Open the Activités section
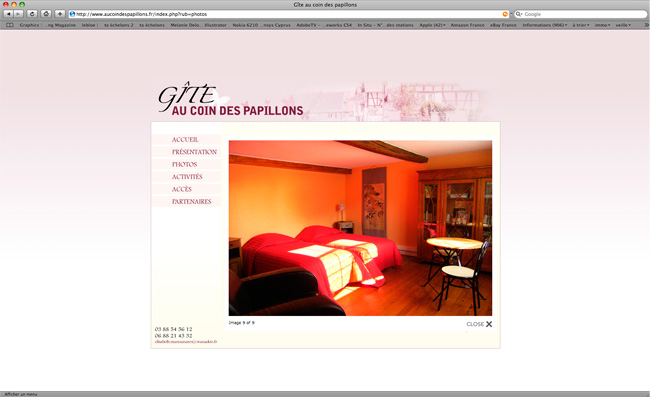Image resolution: width=650 pixels, height=397 pixels. point(187,177)
